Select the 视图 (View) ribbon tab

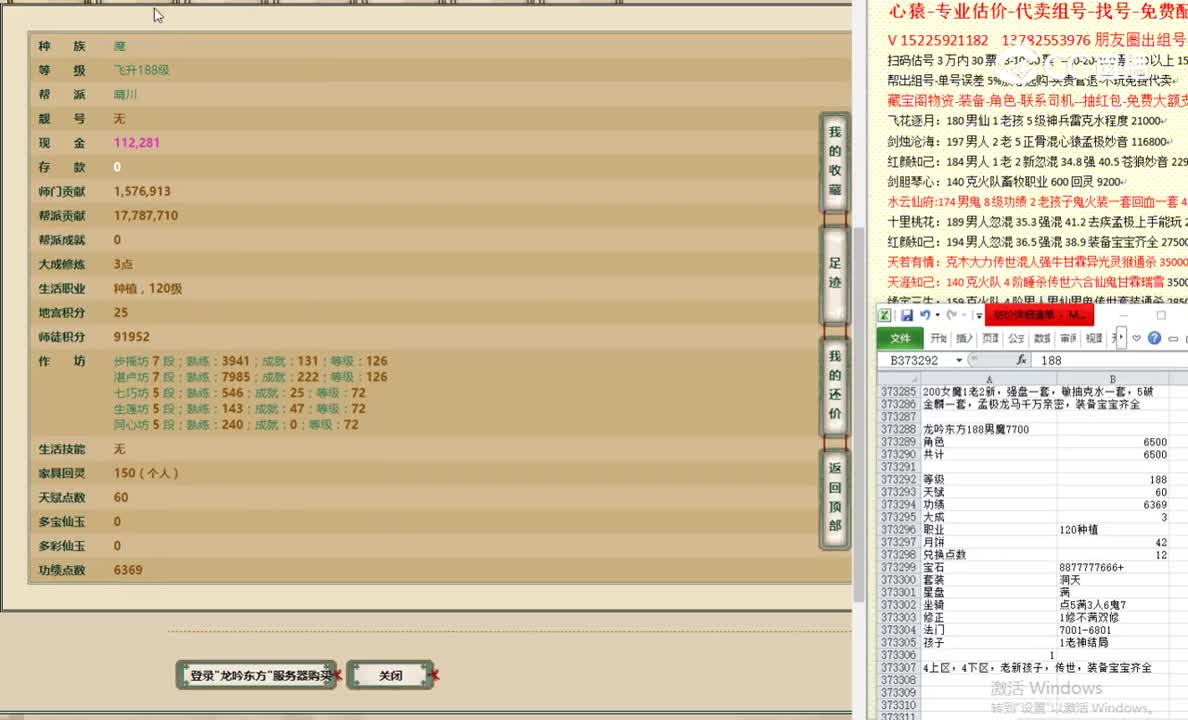(x=1094, y=338)
